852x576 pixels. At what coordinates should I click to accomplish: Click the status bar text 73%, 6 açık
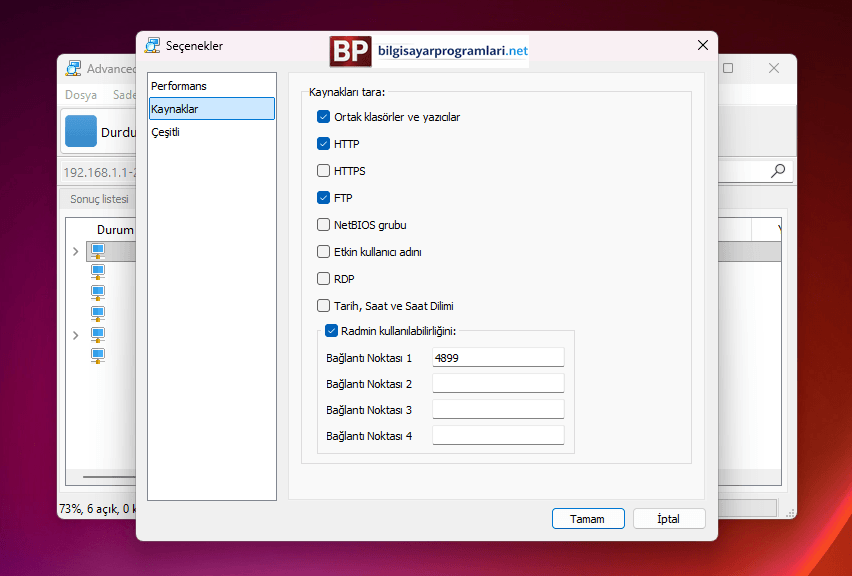pos(97,509)
